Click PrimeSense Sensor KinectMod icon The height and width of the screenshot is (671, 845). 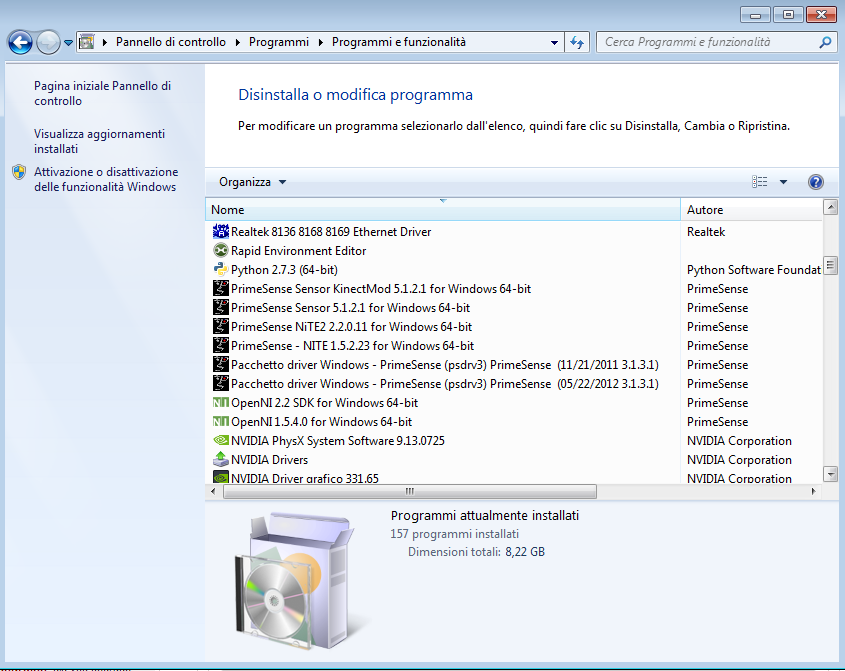click(x=221, y=288)
